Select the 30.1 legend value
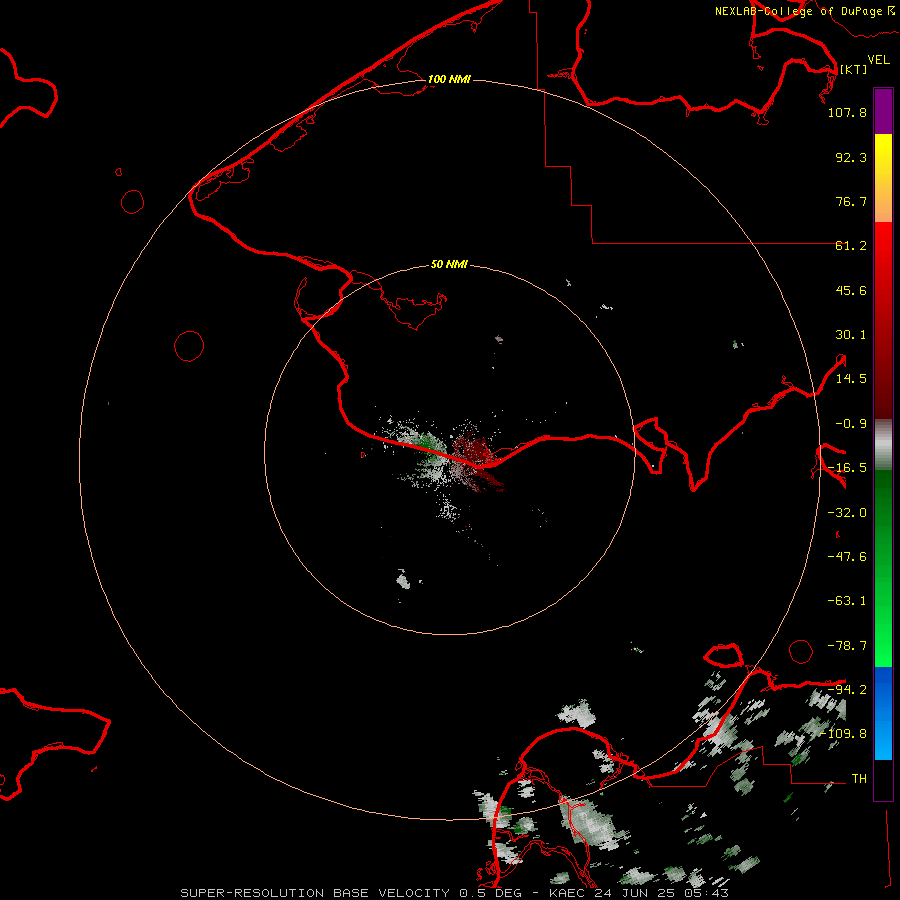 tap(851, 335)
